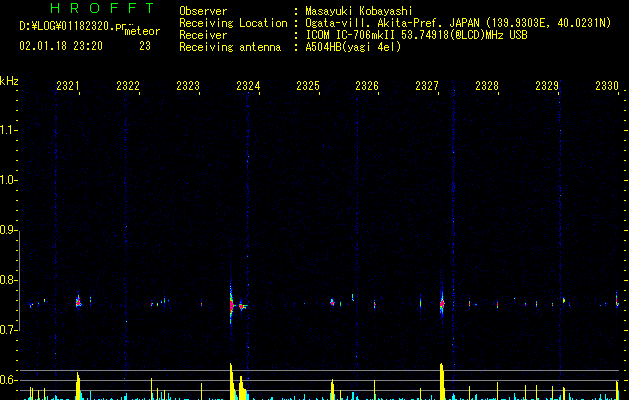Click the 1.0 kHz axis label

click(x=9, y=180)
